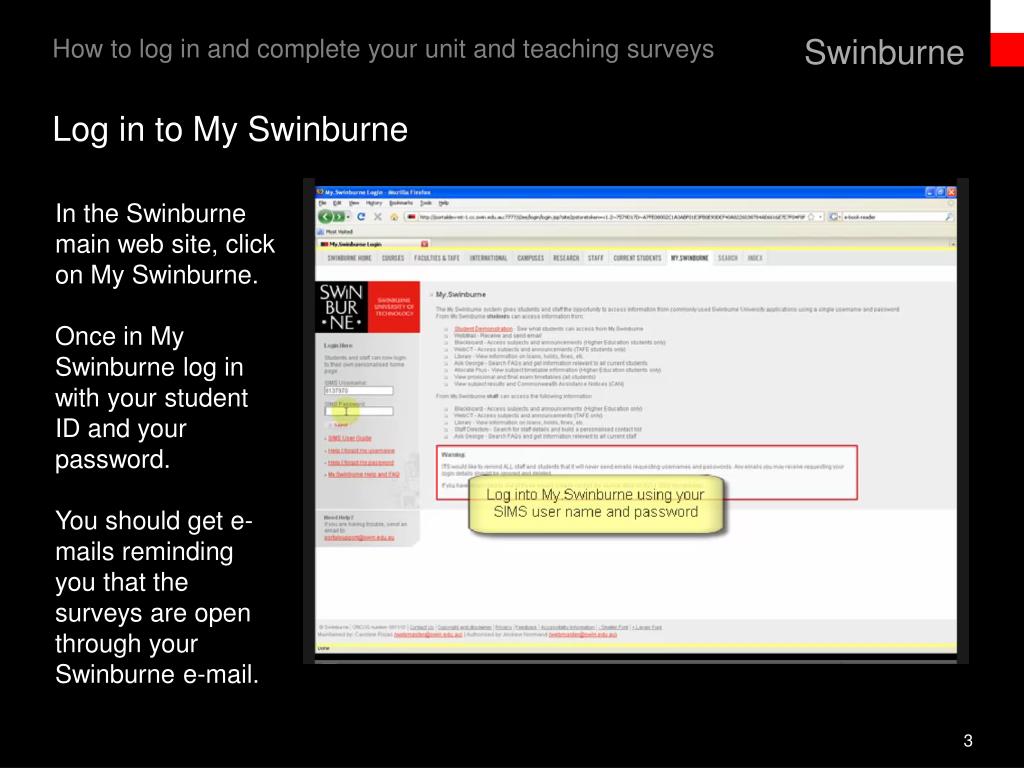
Task: Open the Help menu in Firefox
Action: click(443, 203)
